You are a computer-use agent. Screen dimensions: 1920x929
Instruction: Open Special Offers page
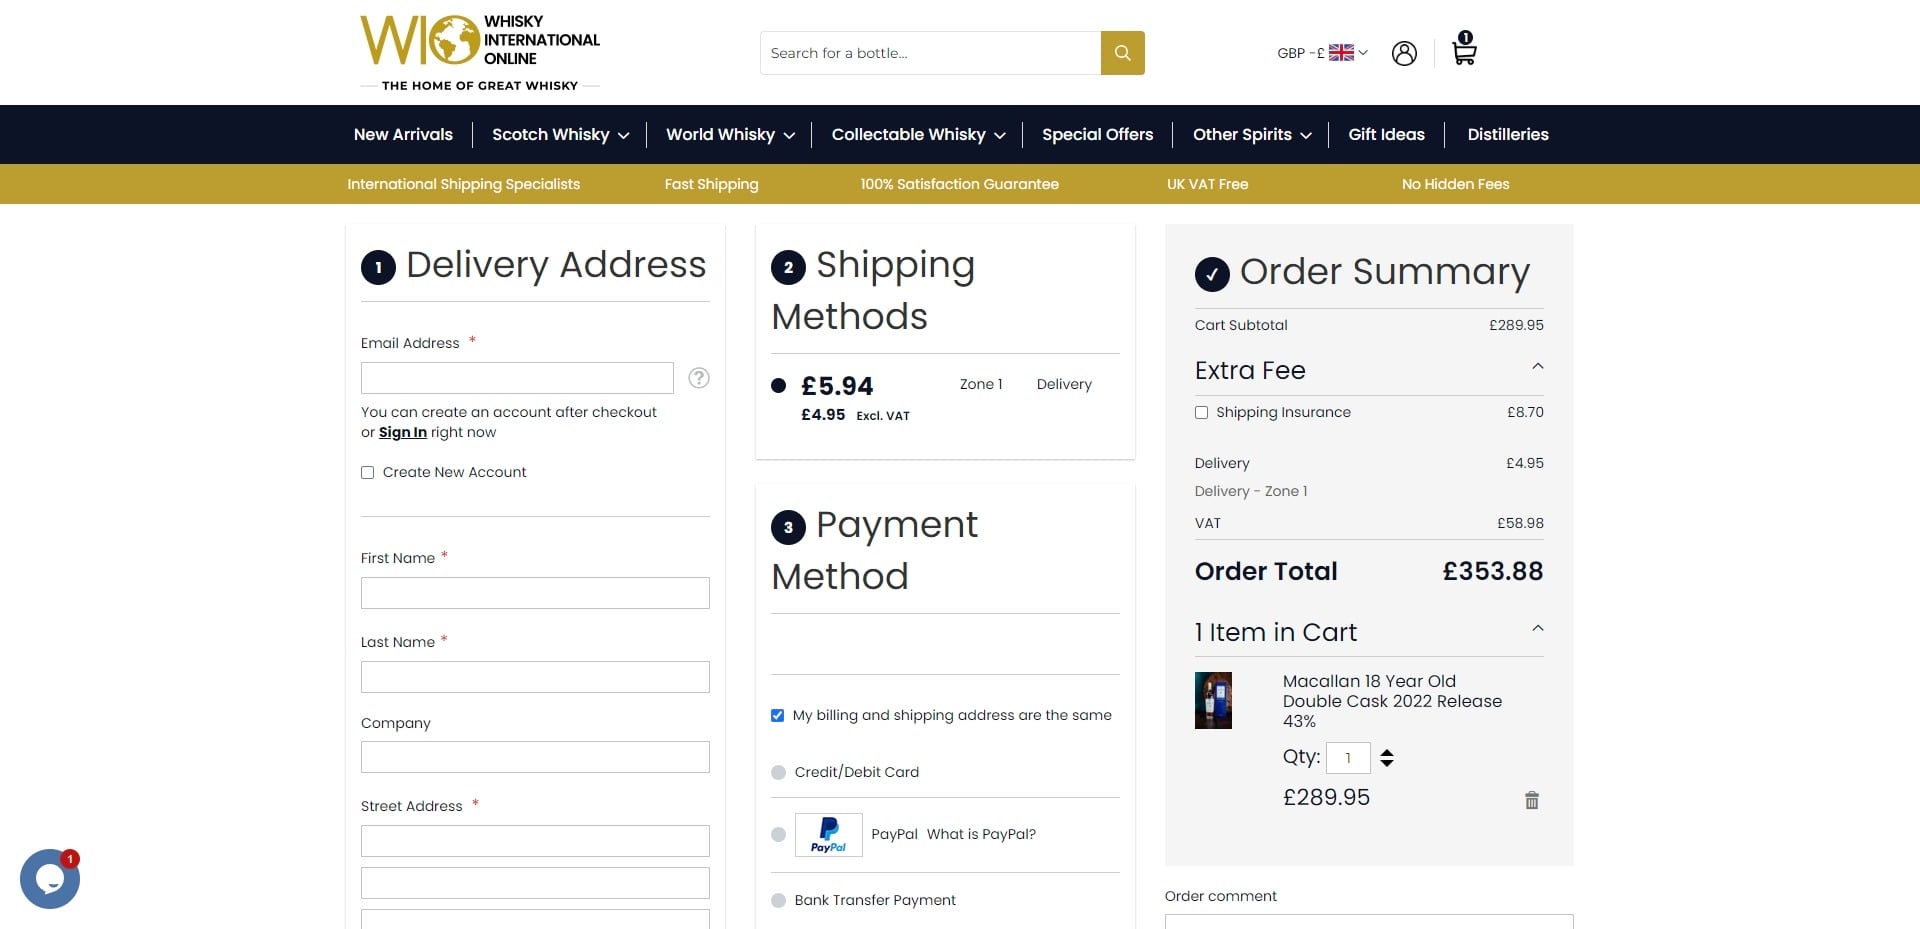coord(1097,135)
